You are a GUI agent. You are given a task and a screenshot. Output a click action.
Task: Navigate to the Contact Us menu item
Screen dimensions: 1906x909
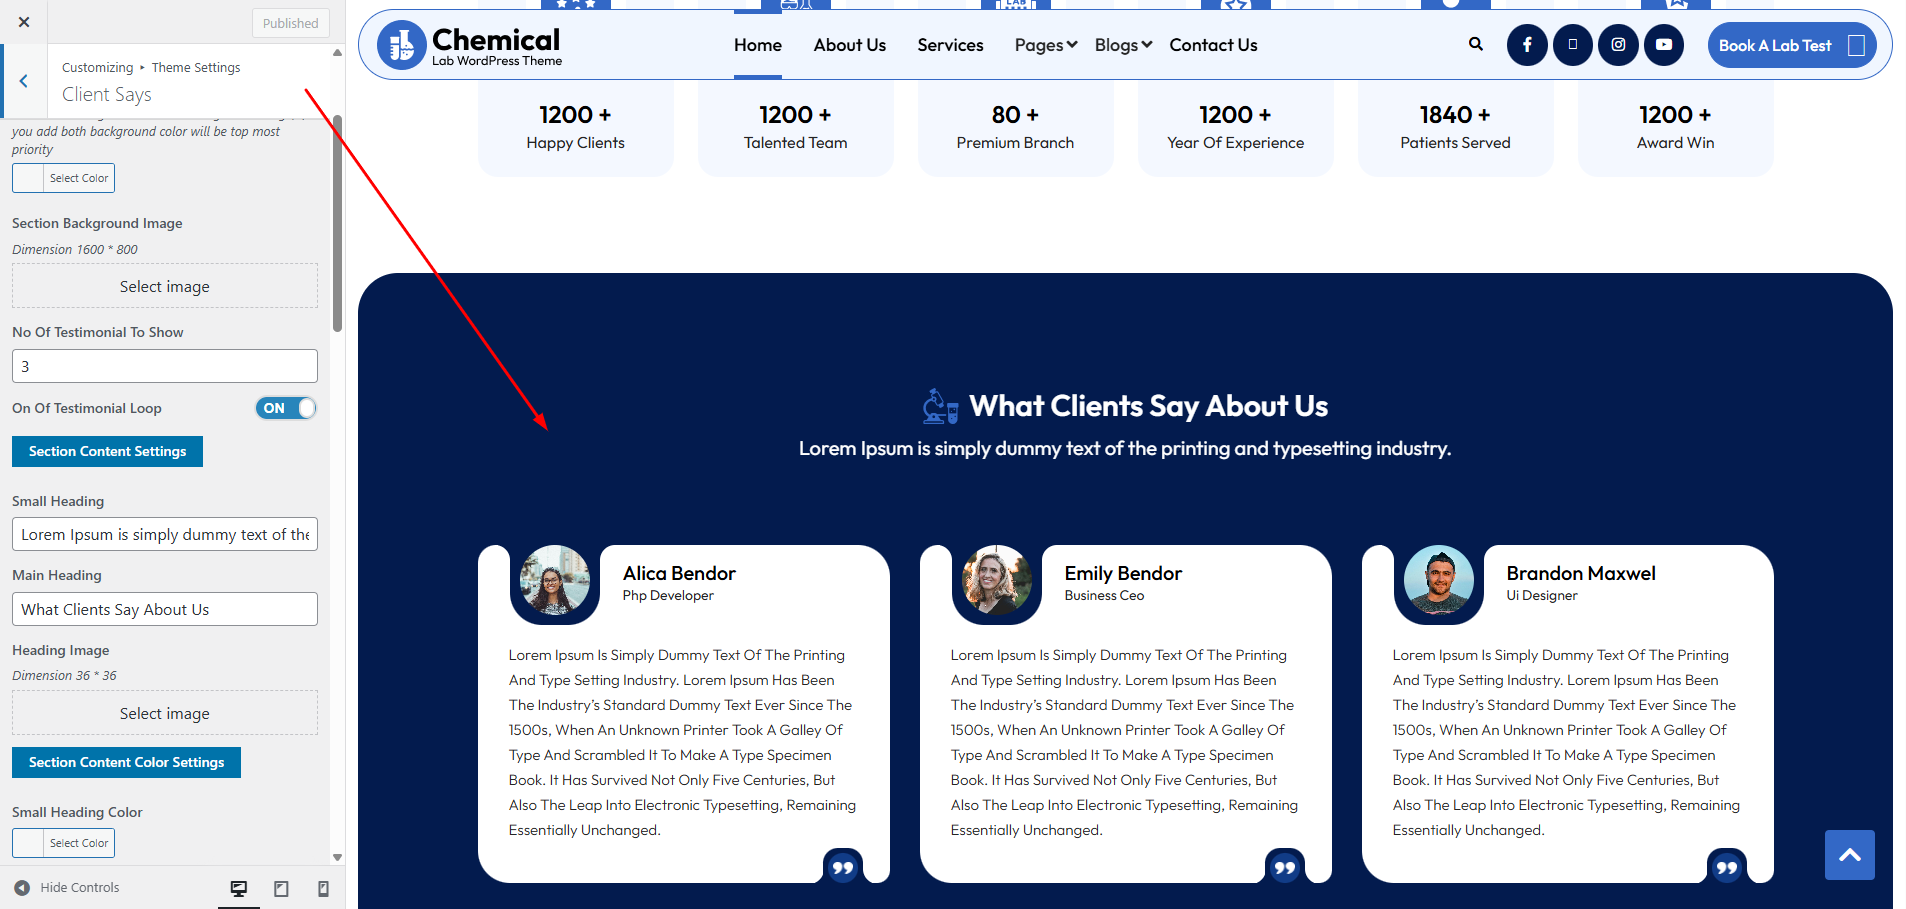(x=1212, y=45)
